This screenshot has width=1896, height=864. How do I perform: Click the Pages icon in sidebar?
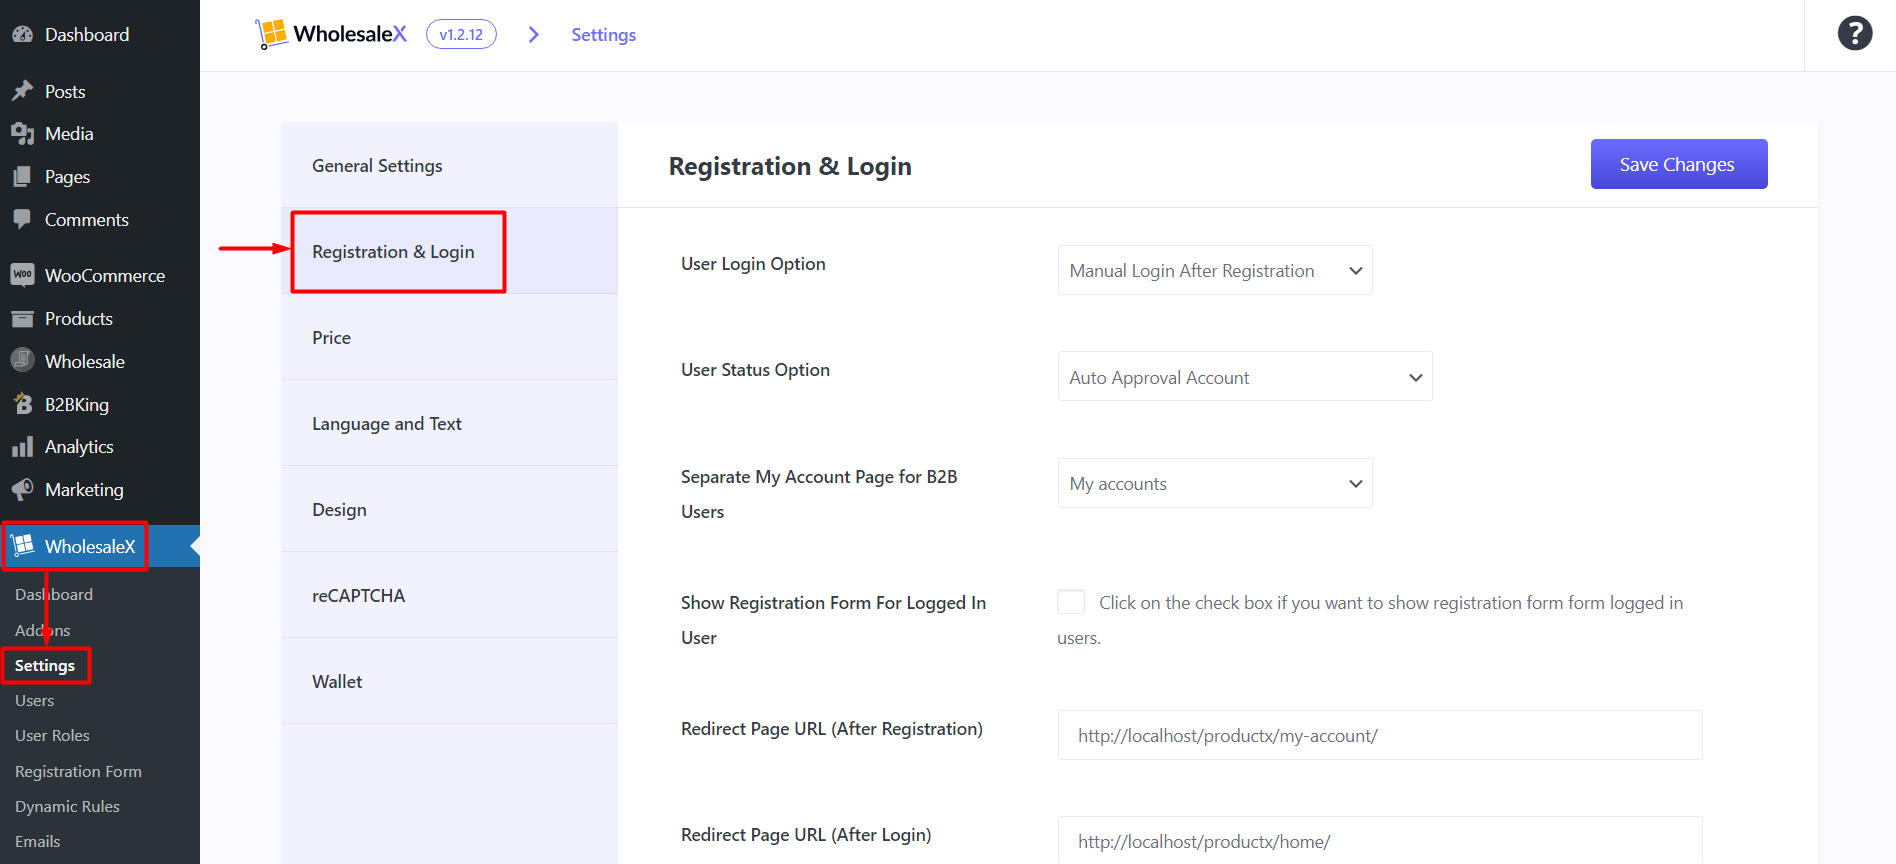coord(23,176)
